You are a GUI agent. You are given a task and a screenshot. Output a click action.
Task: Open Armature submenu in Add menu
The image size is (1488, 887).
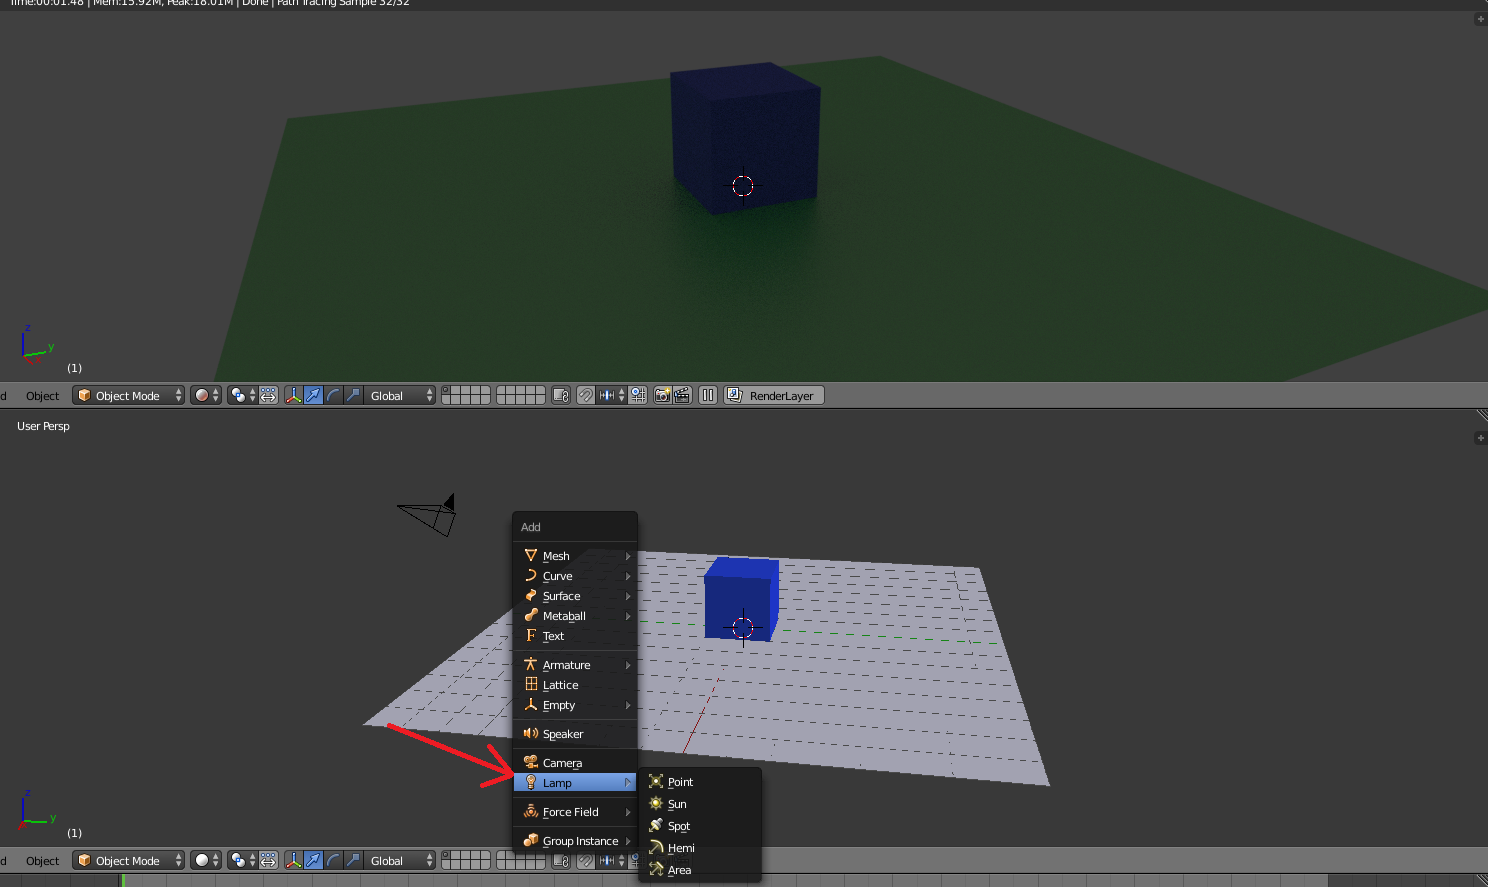pos(575,664)
